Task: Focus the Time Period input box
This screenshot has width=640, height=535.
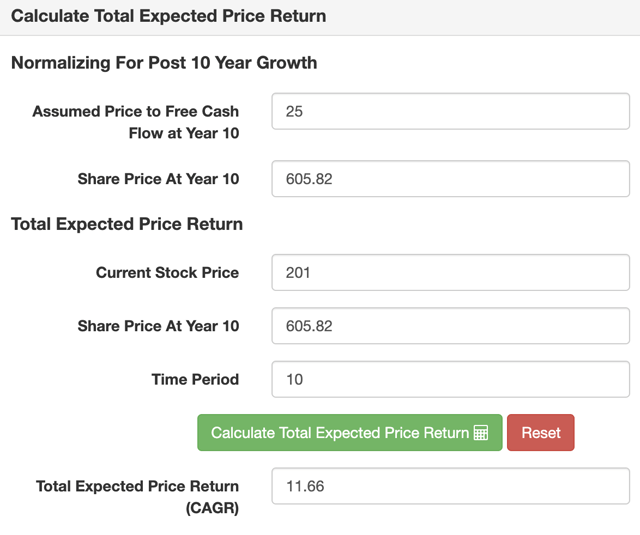Action: [x=451, y=380]
